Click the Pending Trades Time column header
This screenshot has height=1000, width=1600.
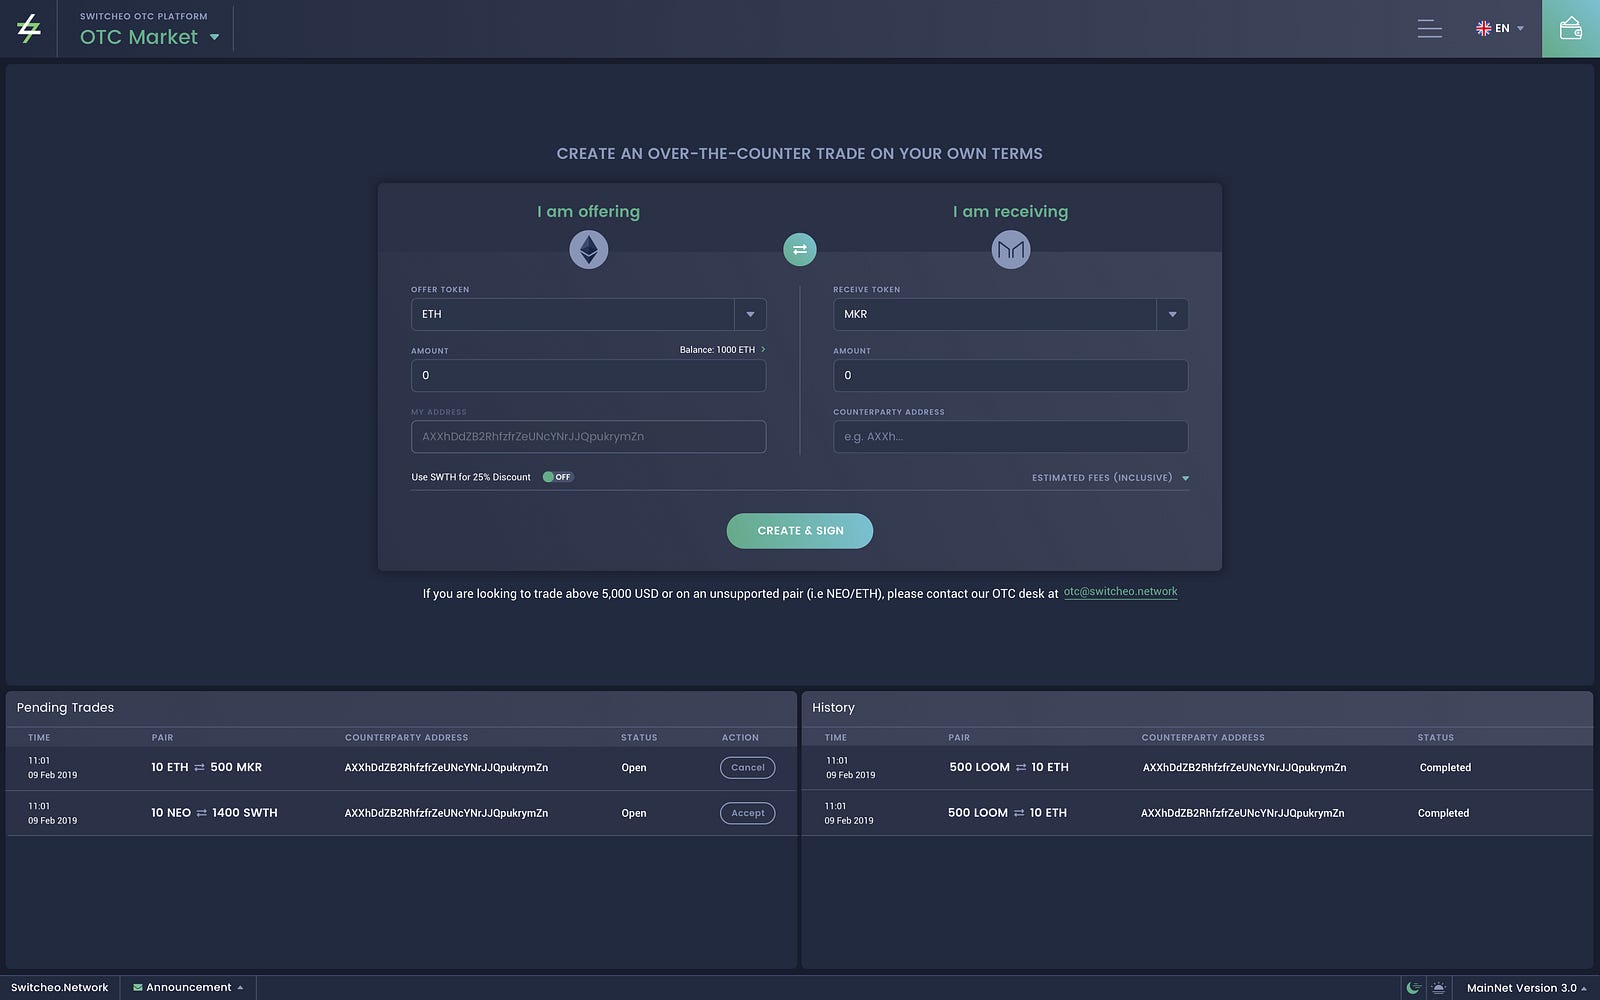click(x=39, y=738)
